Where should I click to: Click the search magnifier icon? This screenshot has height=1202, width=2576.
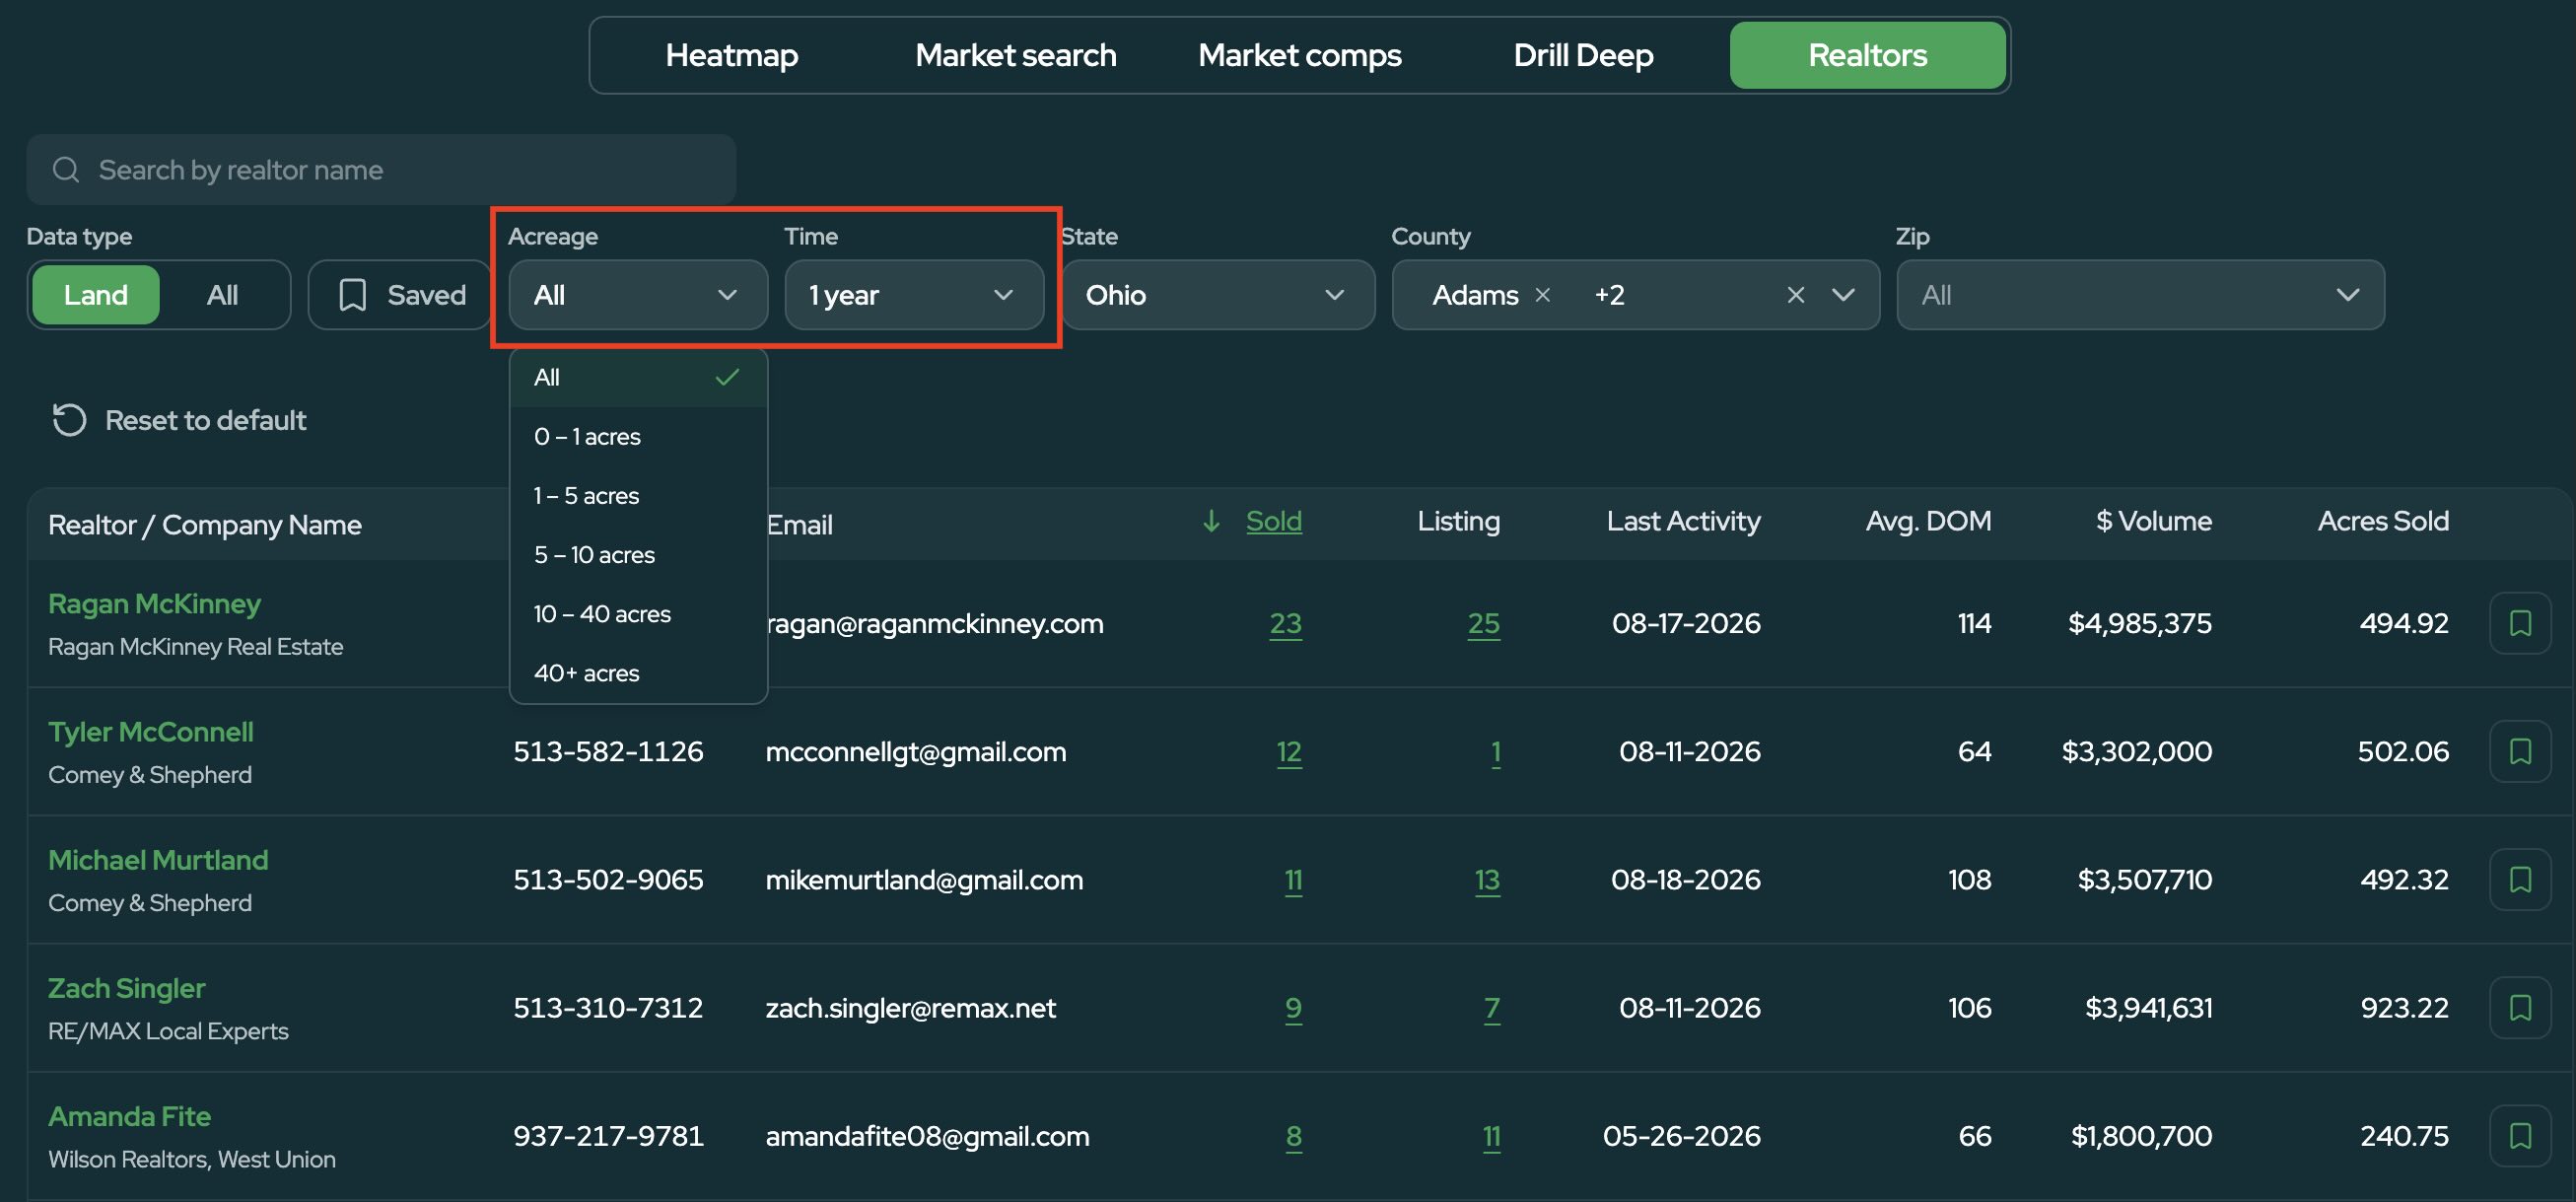[x=66, y=170]
